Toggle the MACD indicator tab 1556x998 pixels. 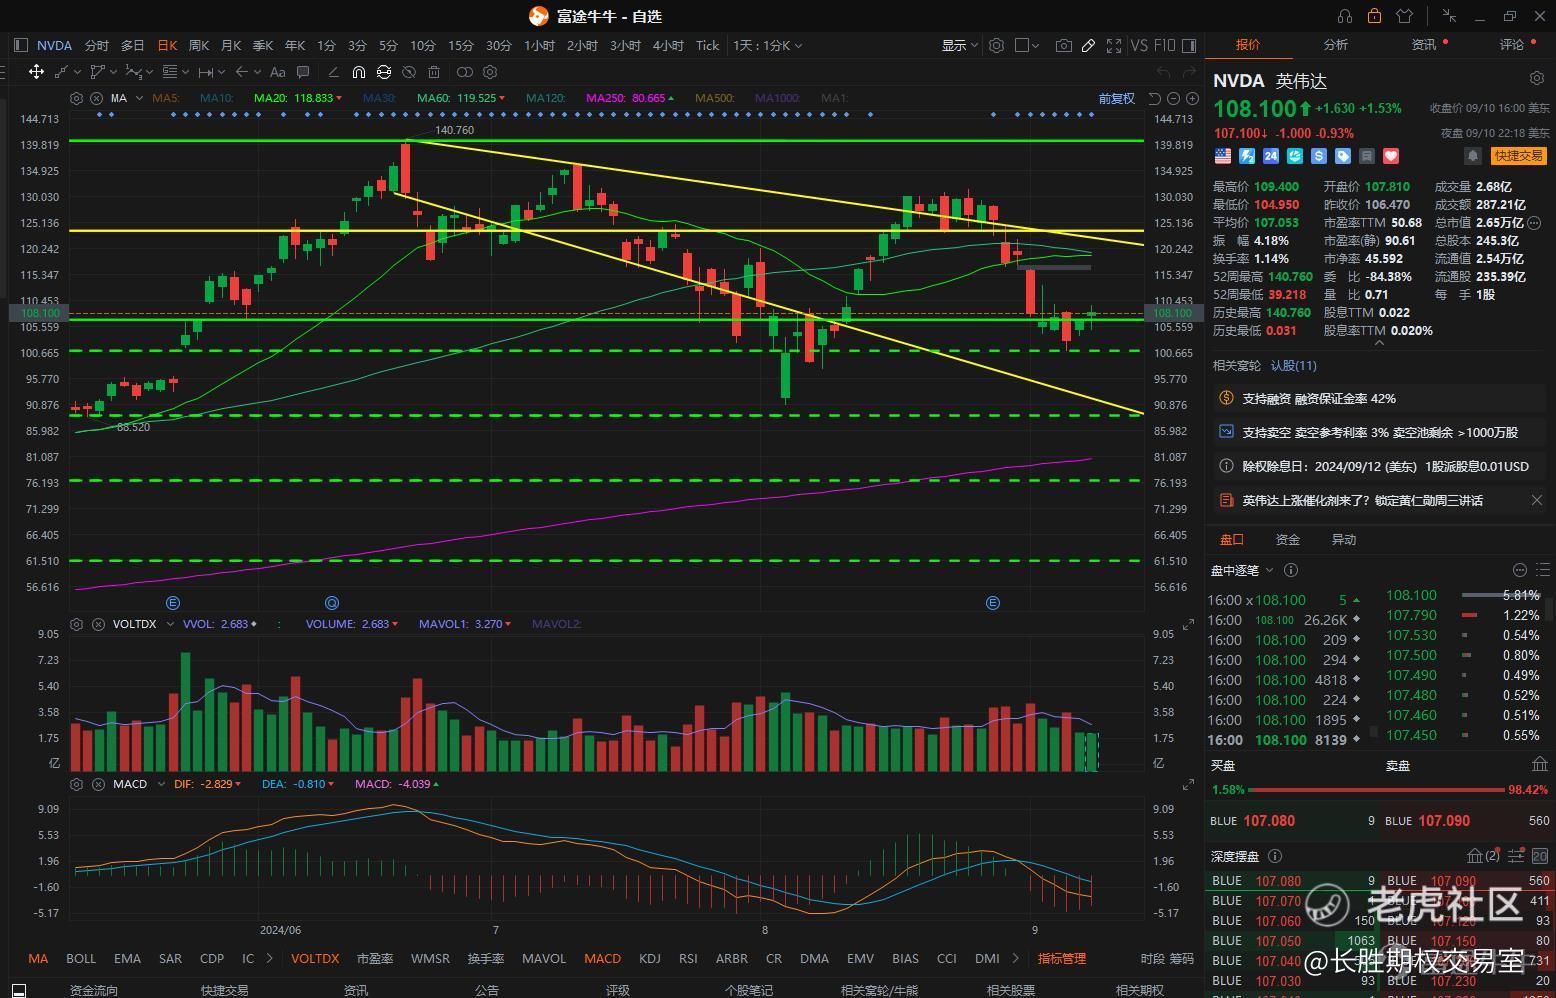click(603, 958)
